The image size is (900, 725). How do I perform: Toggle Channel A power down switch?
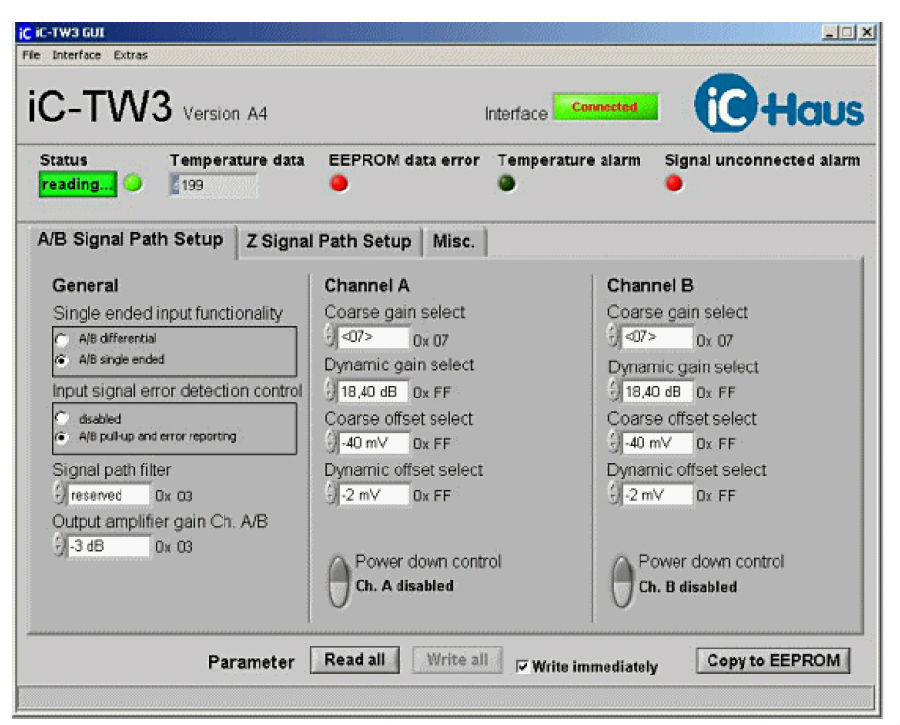click(x=339, y=581)
